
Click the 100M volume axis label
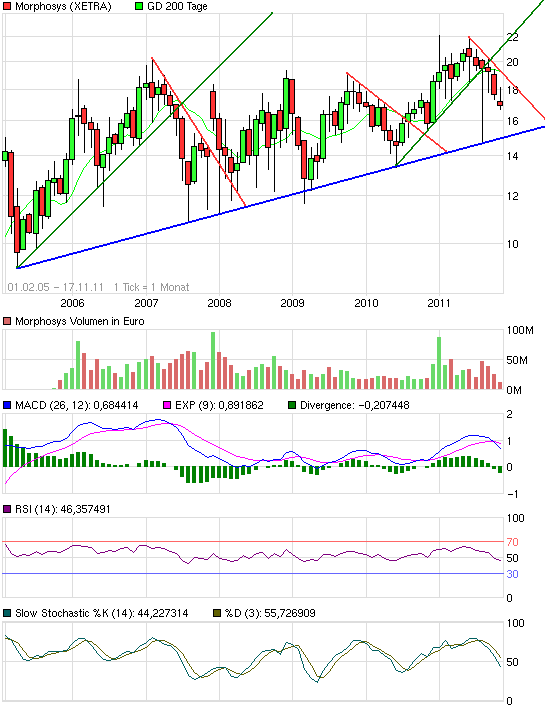tap(520, 330)
